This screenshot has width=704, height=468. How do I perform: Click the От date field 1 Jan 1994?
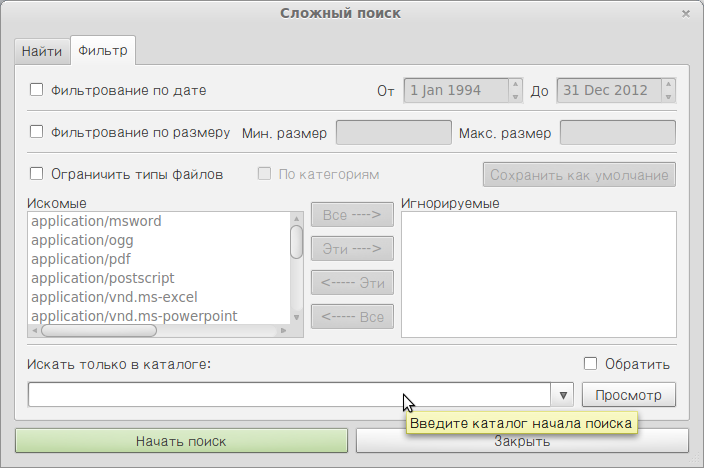(x=456, y=90)
